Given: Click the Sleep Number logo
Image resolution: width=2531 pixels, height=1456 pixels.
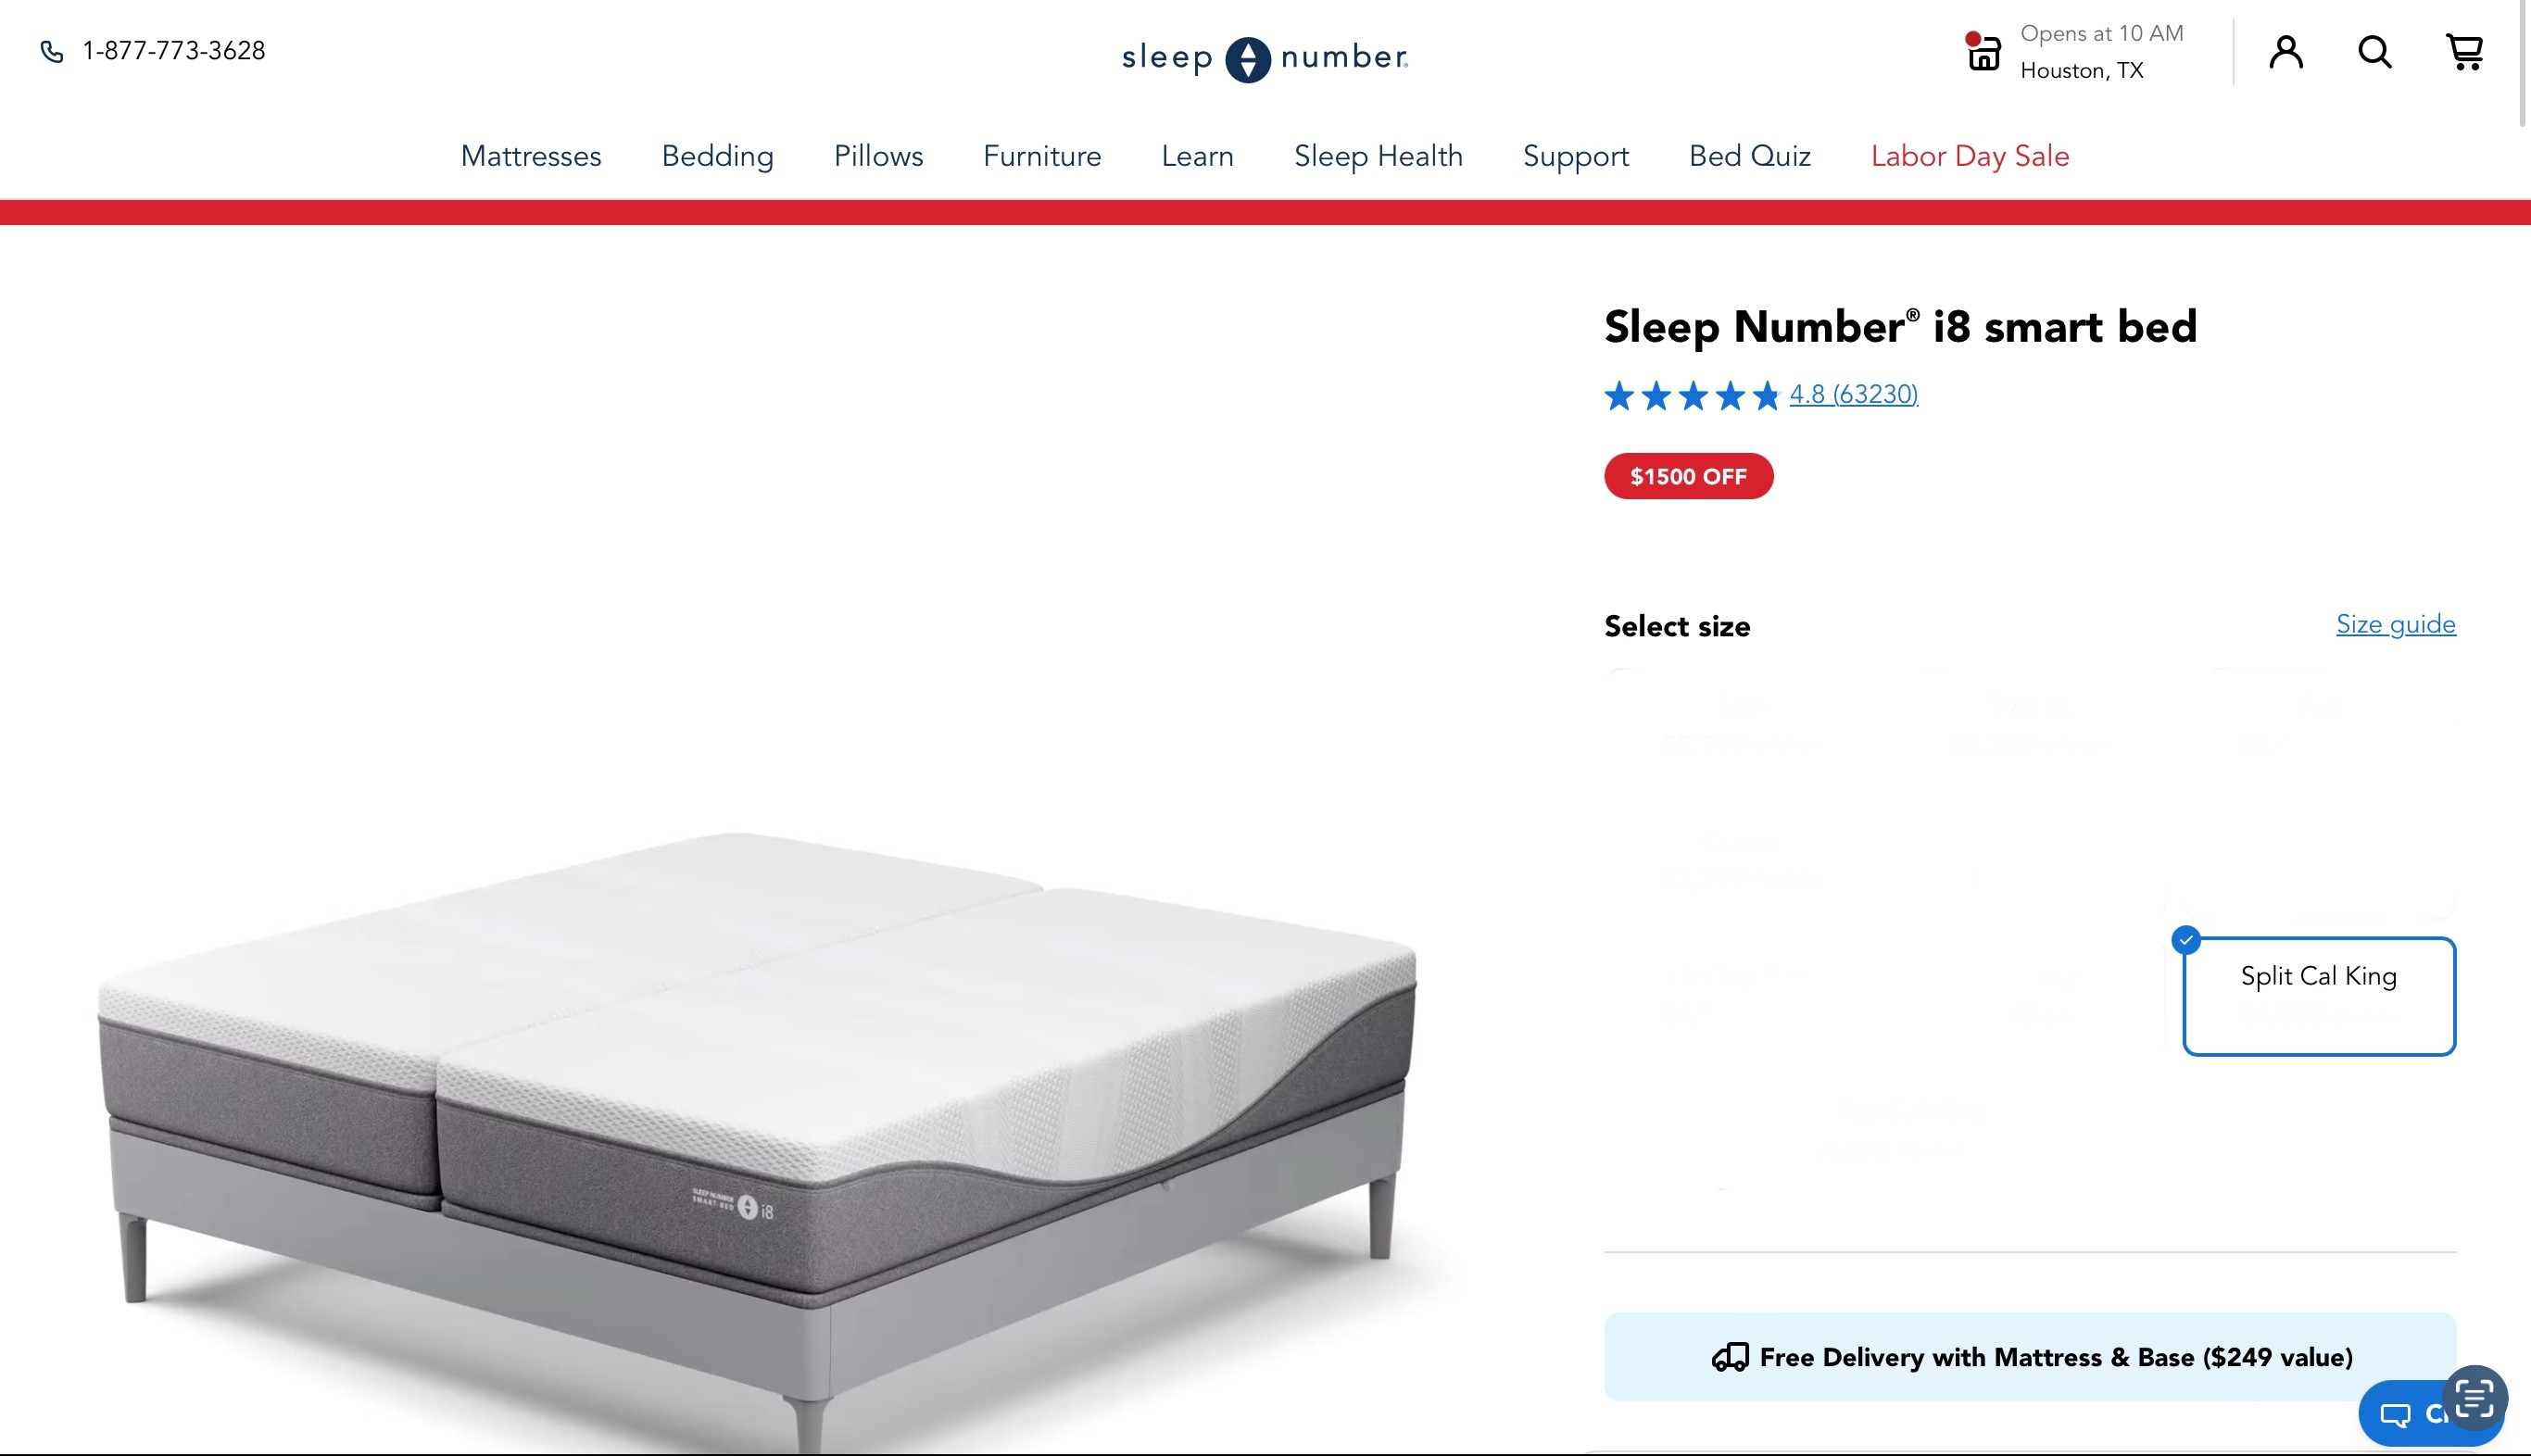Looking at the screenshot, I should 1265,58.
